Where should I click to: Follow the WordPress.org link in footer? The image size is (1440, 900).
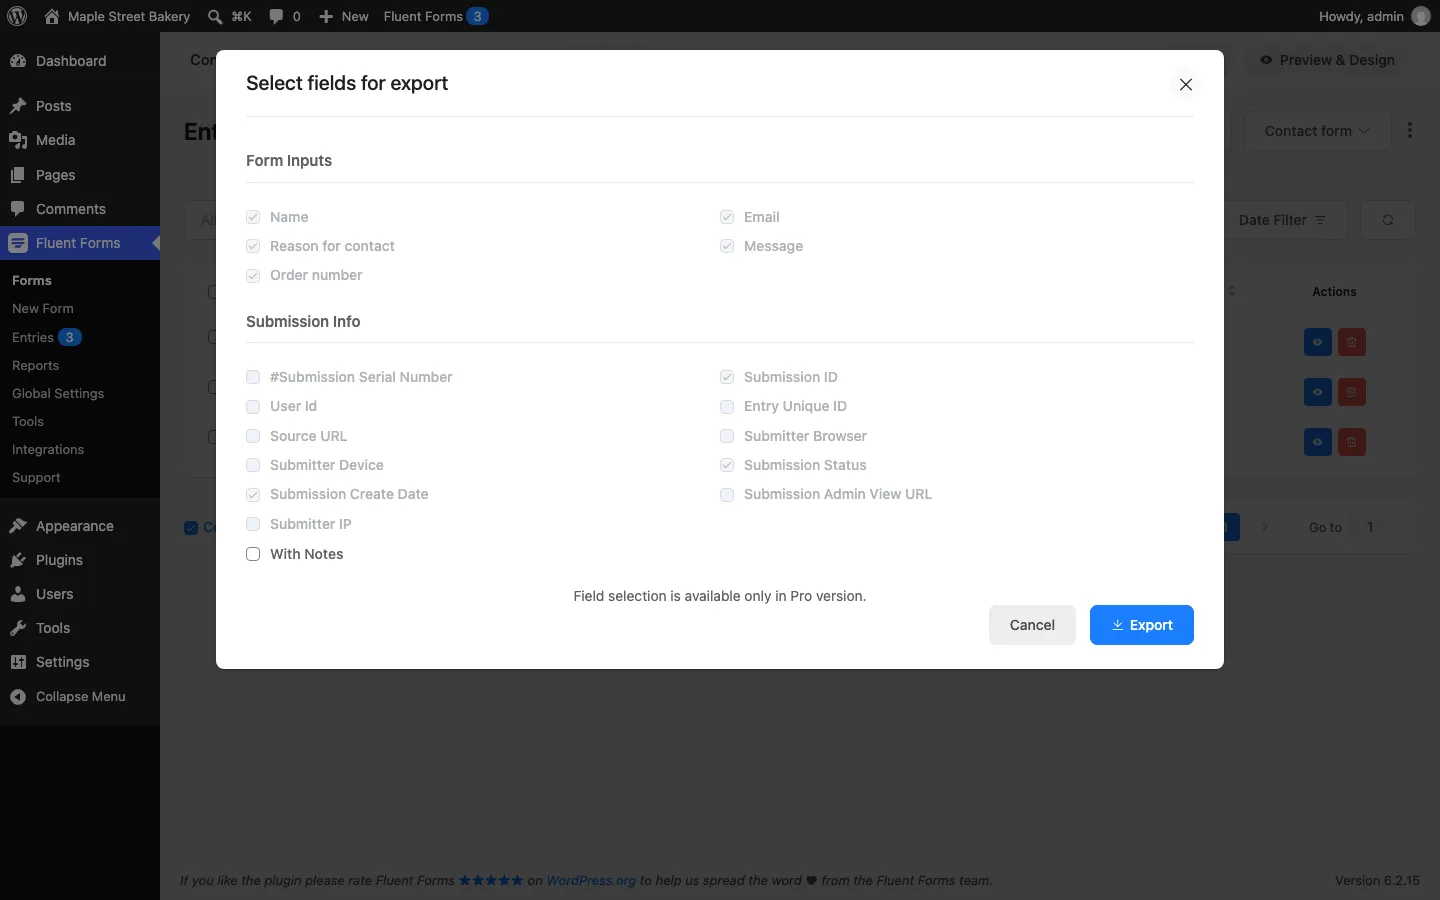click(591, 881)
